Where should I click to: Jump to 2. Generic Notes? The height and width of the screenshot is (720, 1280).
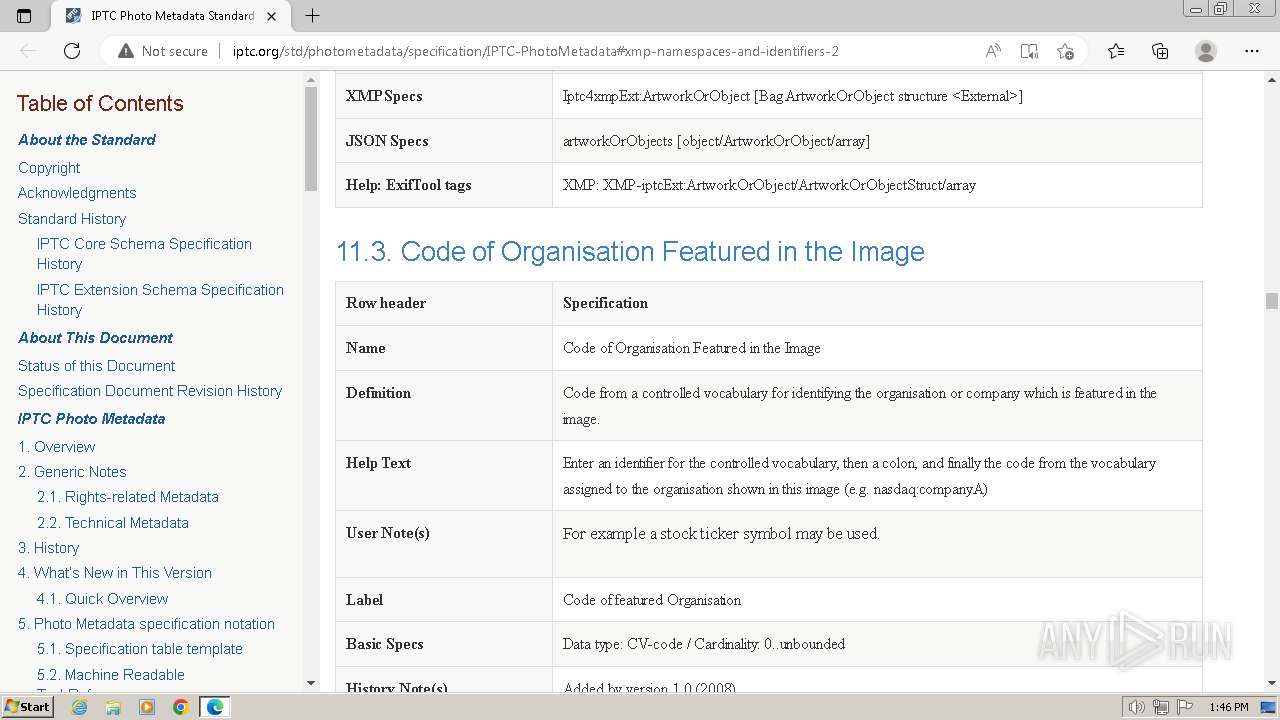point(72,472)
